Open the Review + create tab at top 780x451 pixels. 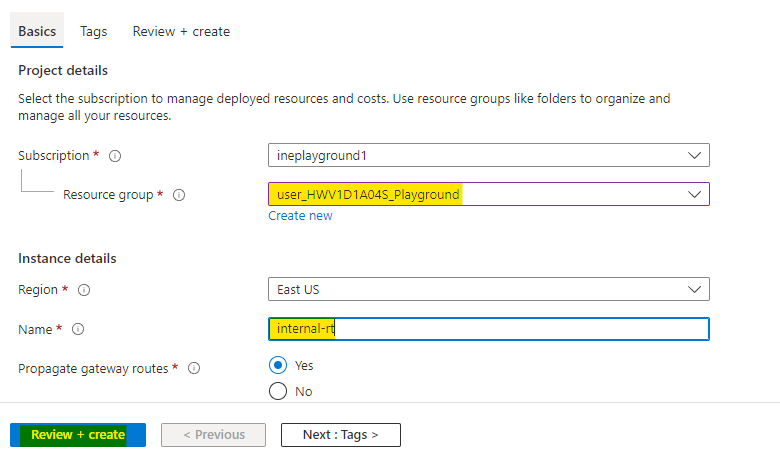[181, 31]
